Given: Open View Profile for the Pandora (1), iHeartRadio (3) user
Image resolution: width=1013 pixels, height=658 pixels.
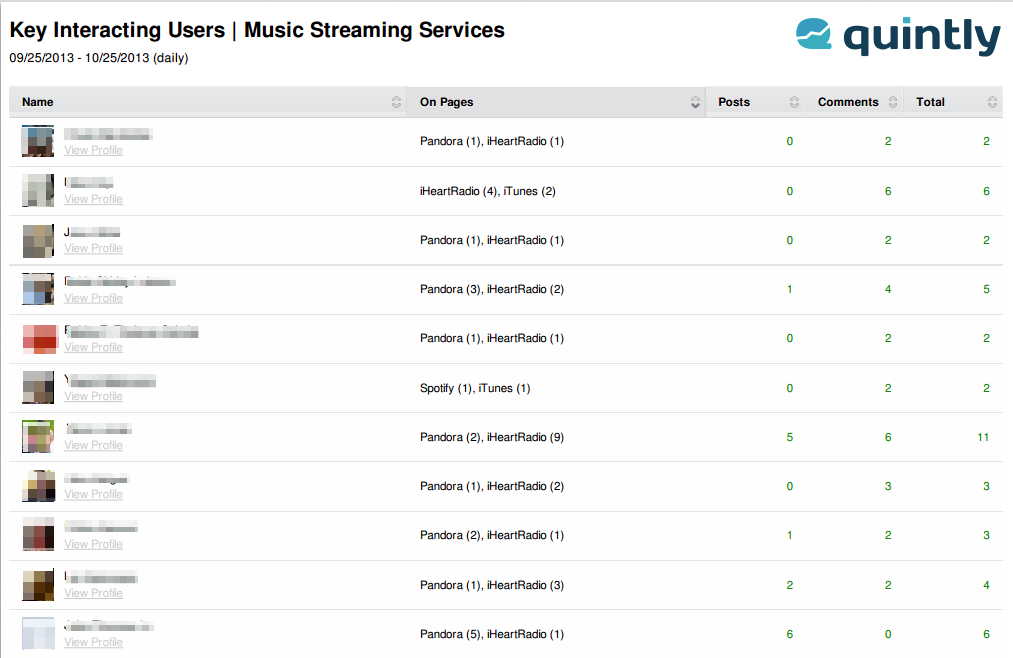Looking at the screenshot, I should [93, 593].
